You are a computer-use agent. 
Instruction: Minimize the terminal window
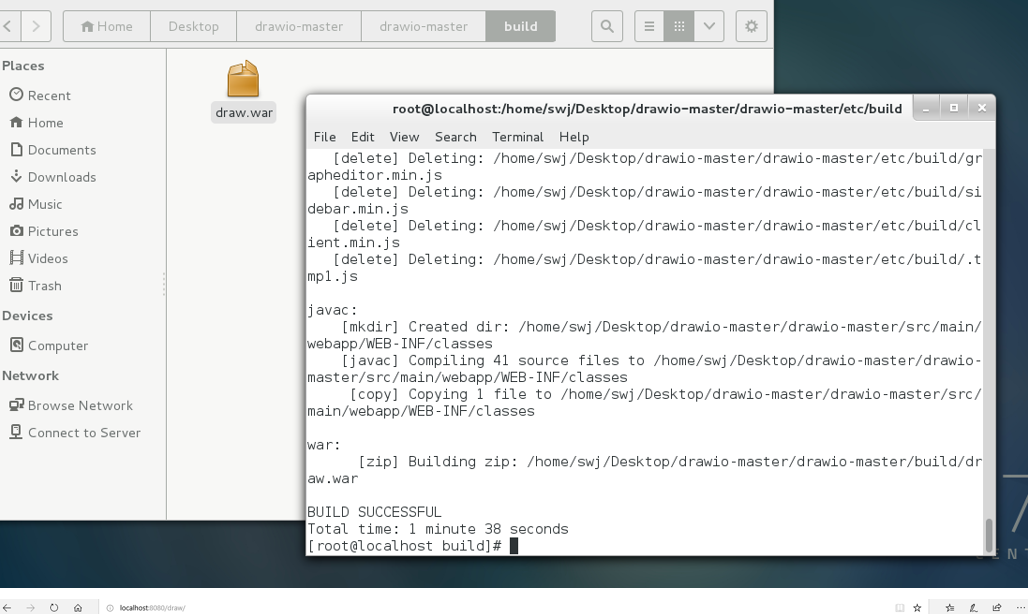point(926,108)
